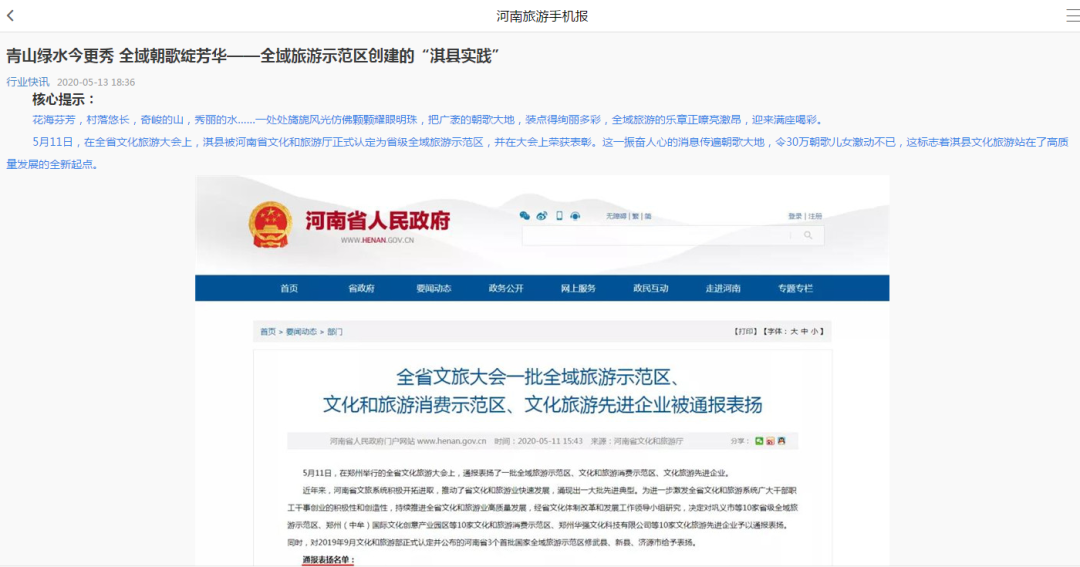The width and height of the screenshot is (1080, 567).
Task: Click the 行业快讯 category label
Action: pos(27,82)
